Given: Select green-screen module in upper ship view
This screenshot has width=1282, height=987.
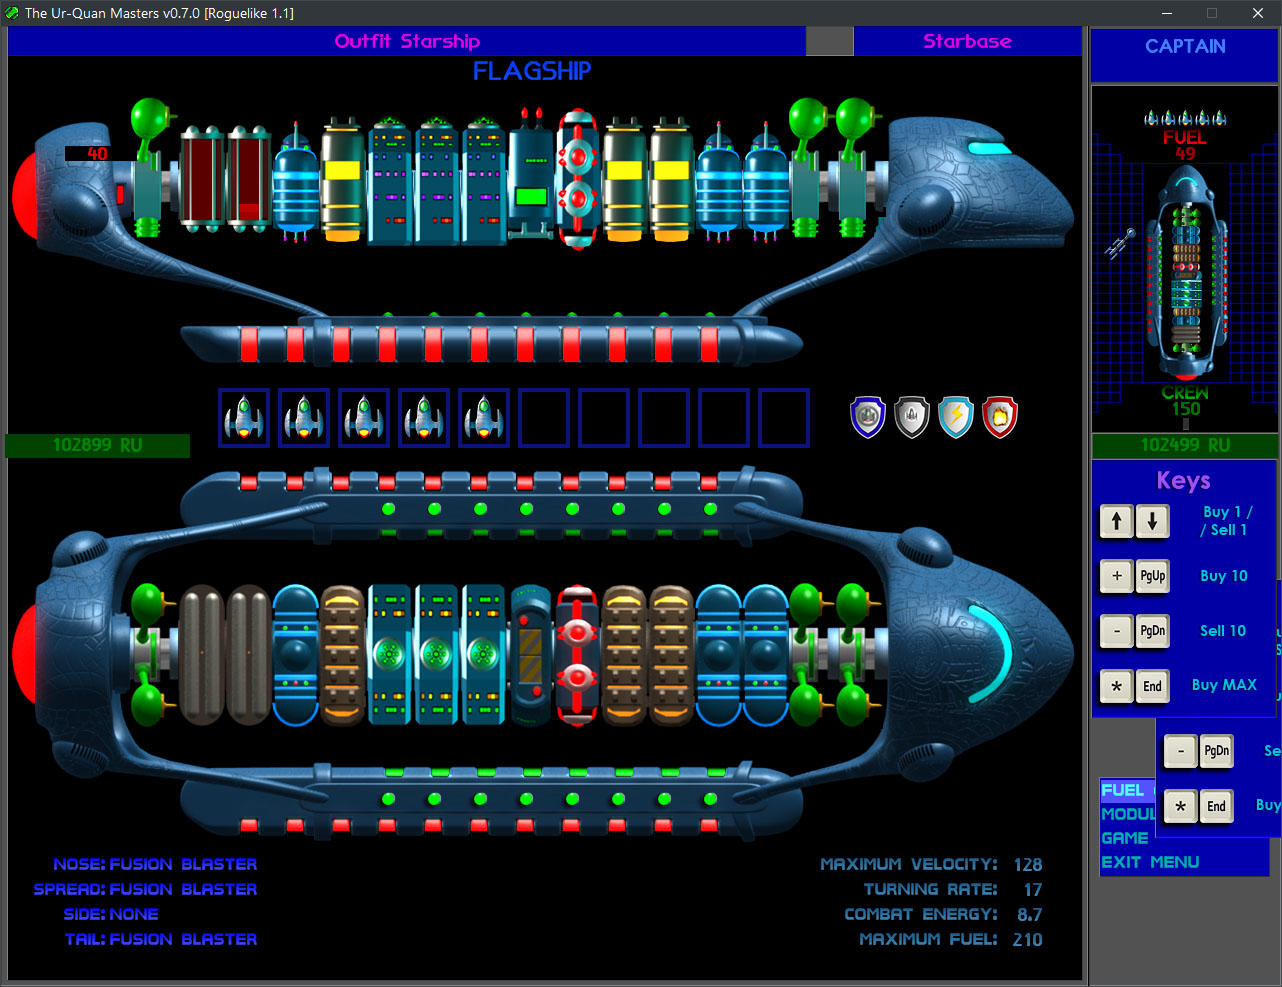Looking at the screenshot, I should 531,175.
